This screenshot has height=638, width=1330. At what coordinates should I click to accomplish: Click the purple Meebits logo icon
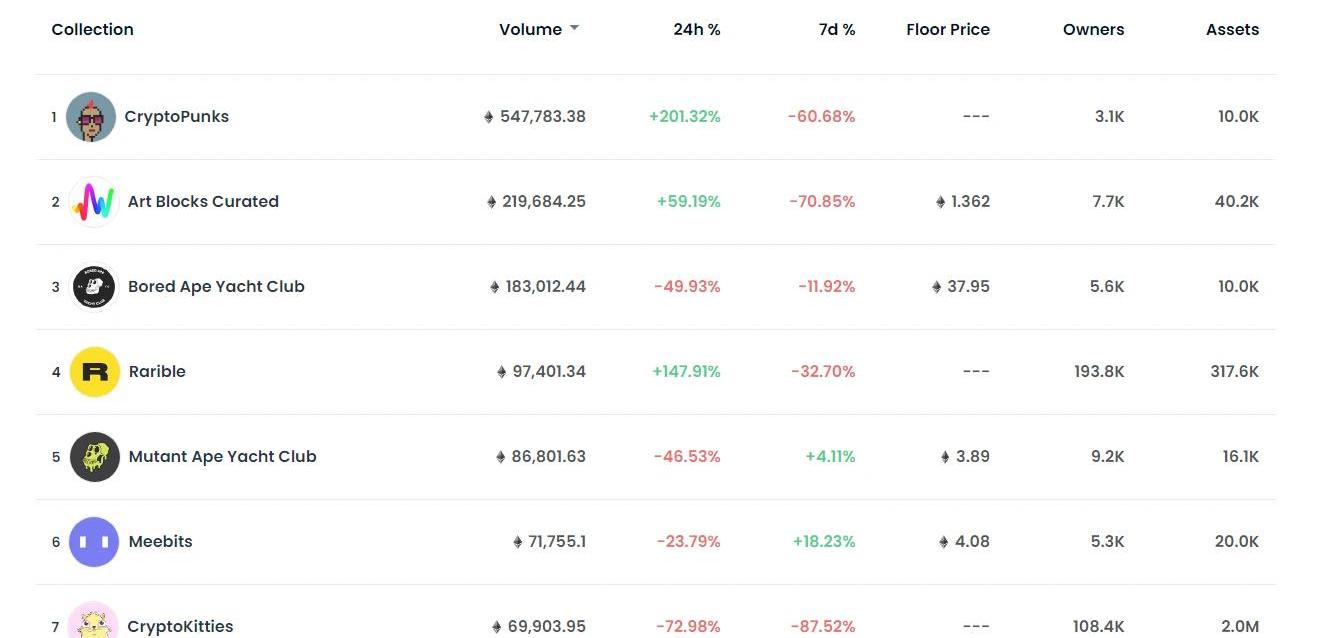pyautogui.click(x=94, y=542)
